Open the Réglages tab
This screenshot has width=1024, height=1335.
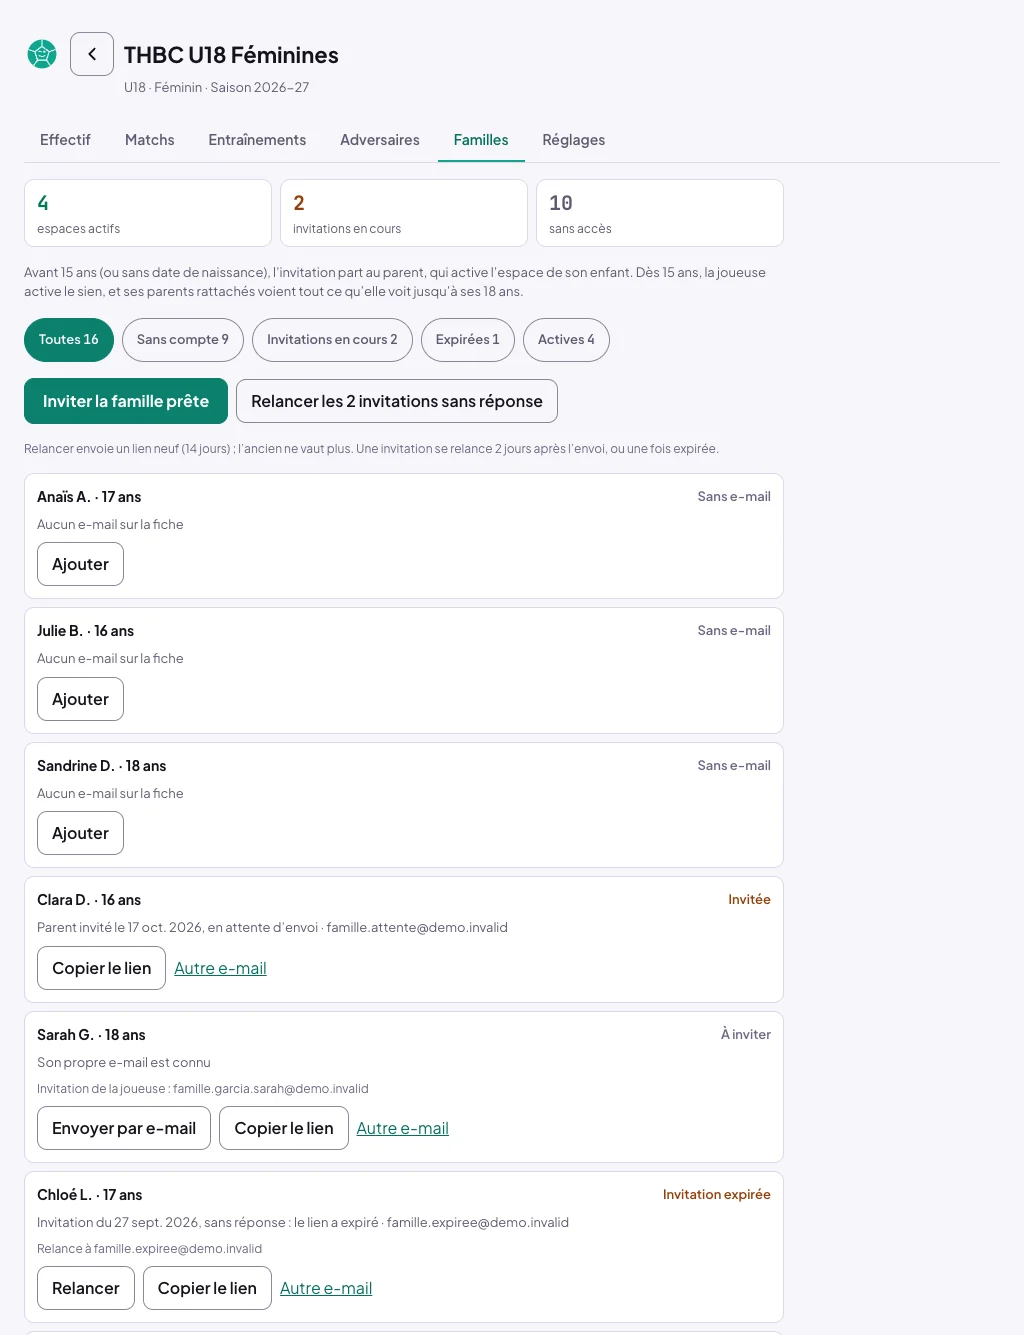[574, 140]
